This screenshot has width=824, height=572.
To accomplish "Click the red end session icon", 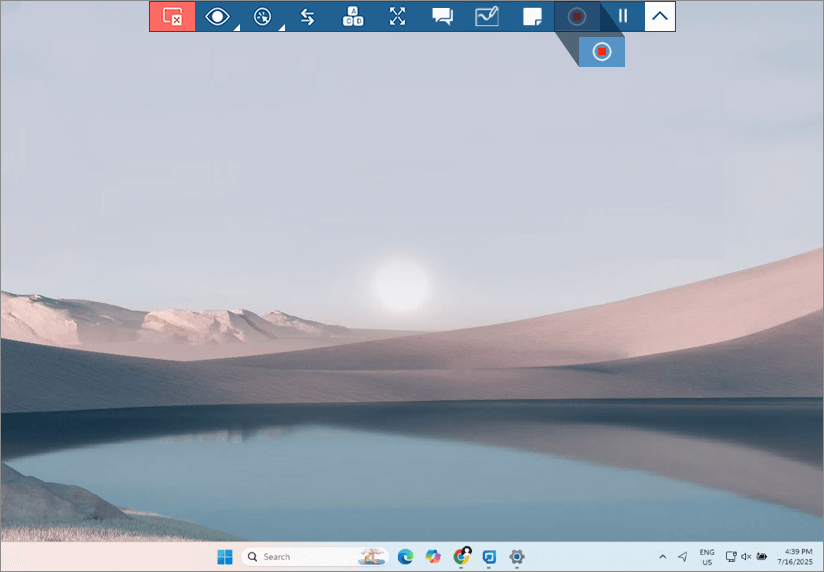I will click(x=172, y=17).
